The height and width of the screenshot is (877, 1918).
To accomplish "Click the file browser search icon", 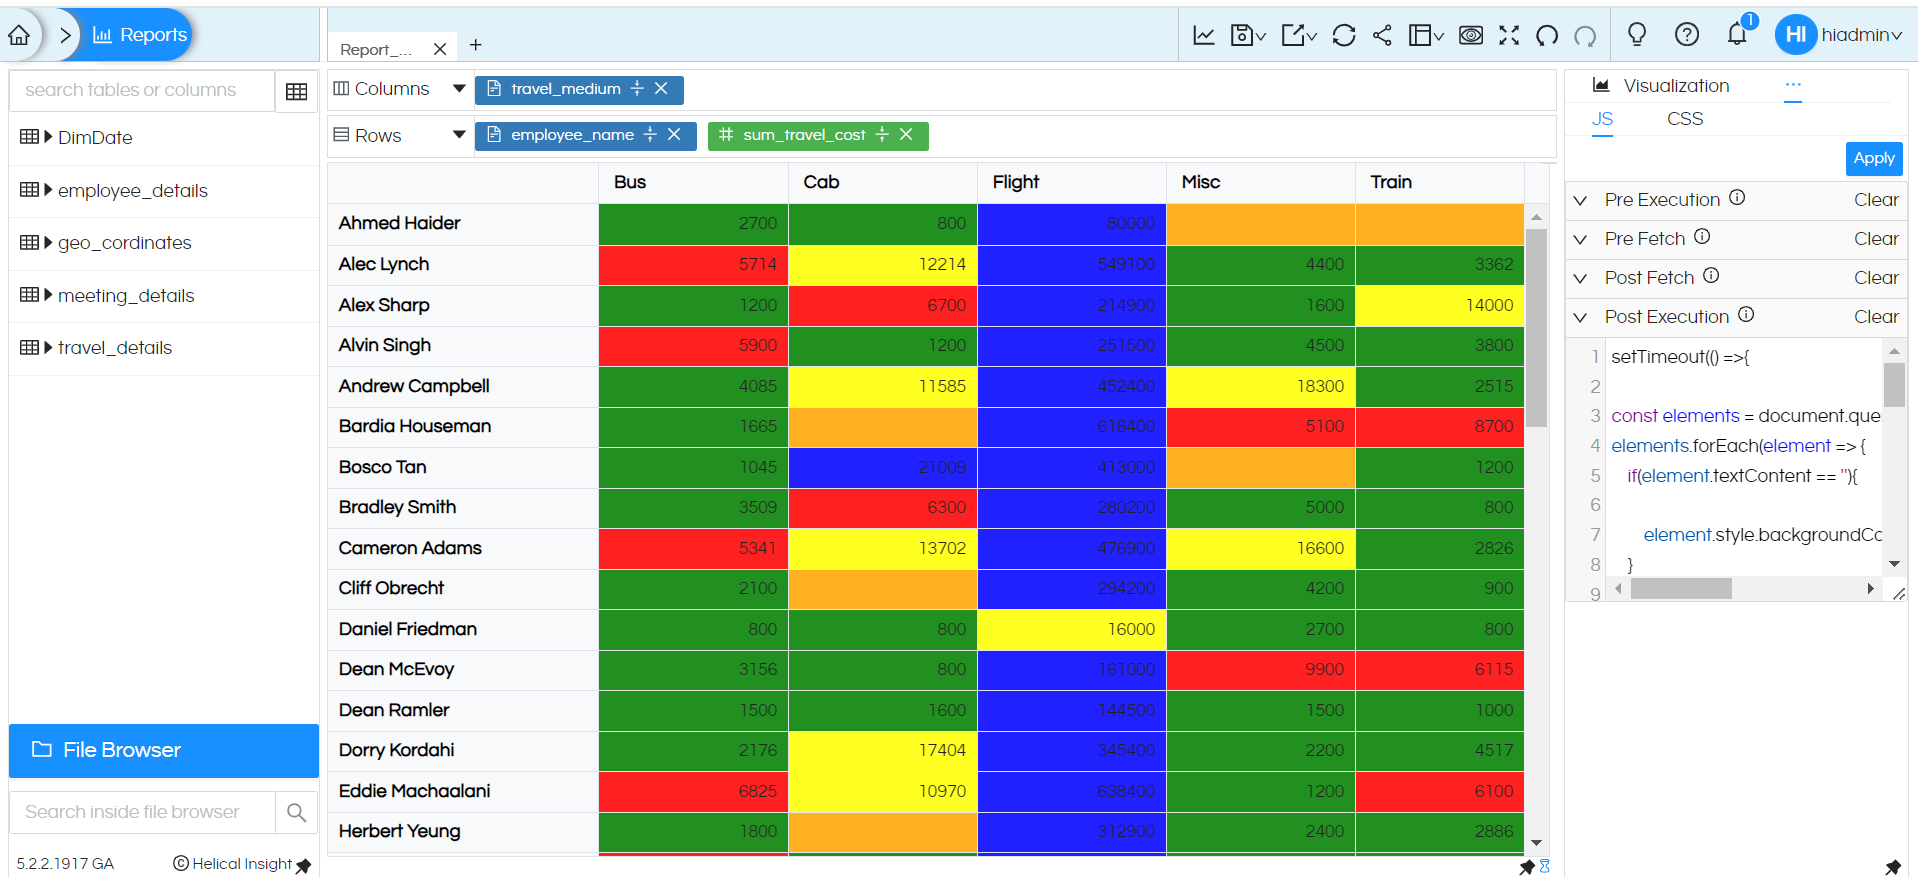I will tap(297, 812).
